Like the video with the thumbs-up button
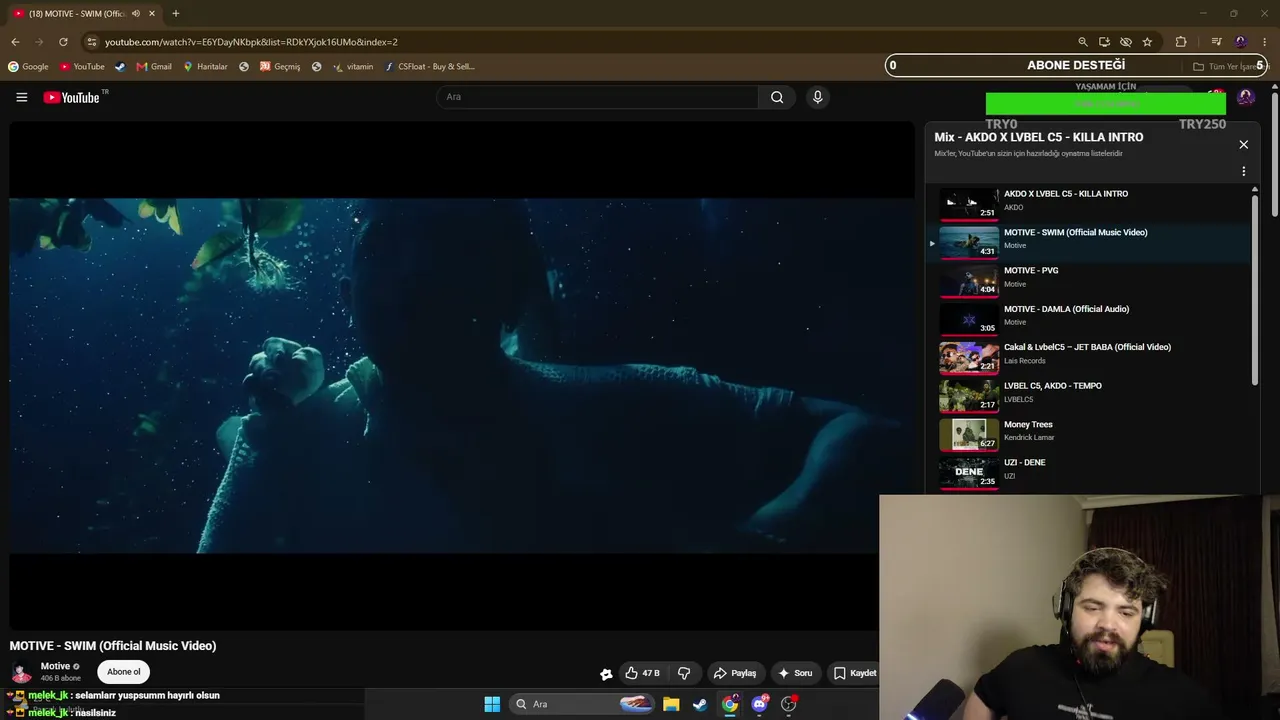 click(642, 673)
